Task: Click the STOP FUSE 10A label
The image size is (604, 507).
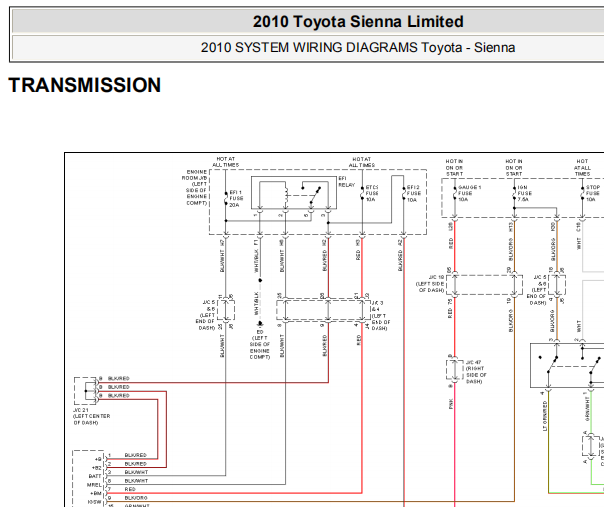Action: (593, 193)
